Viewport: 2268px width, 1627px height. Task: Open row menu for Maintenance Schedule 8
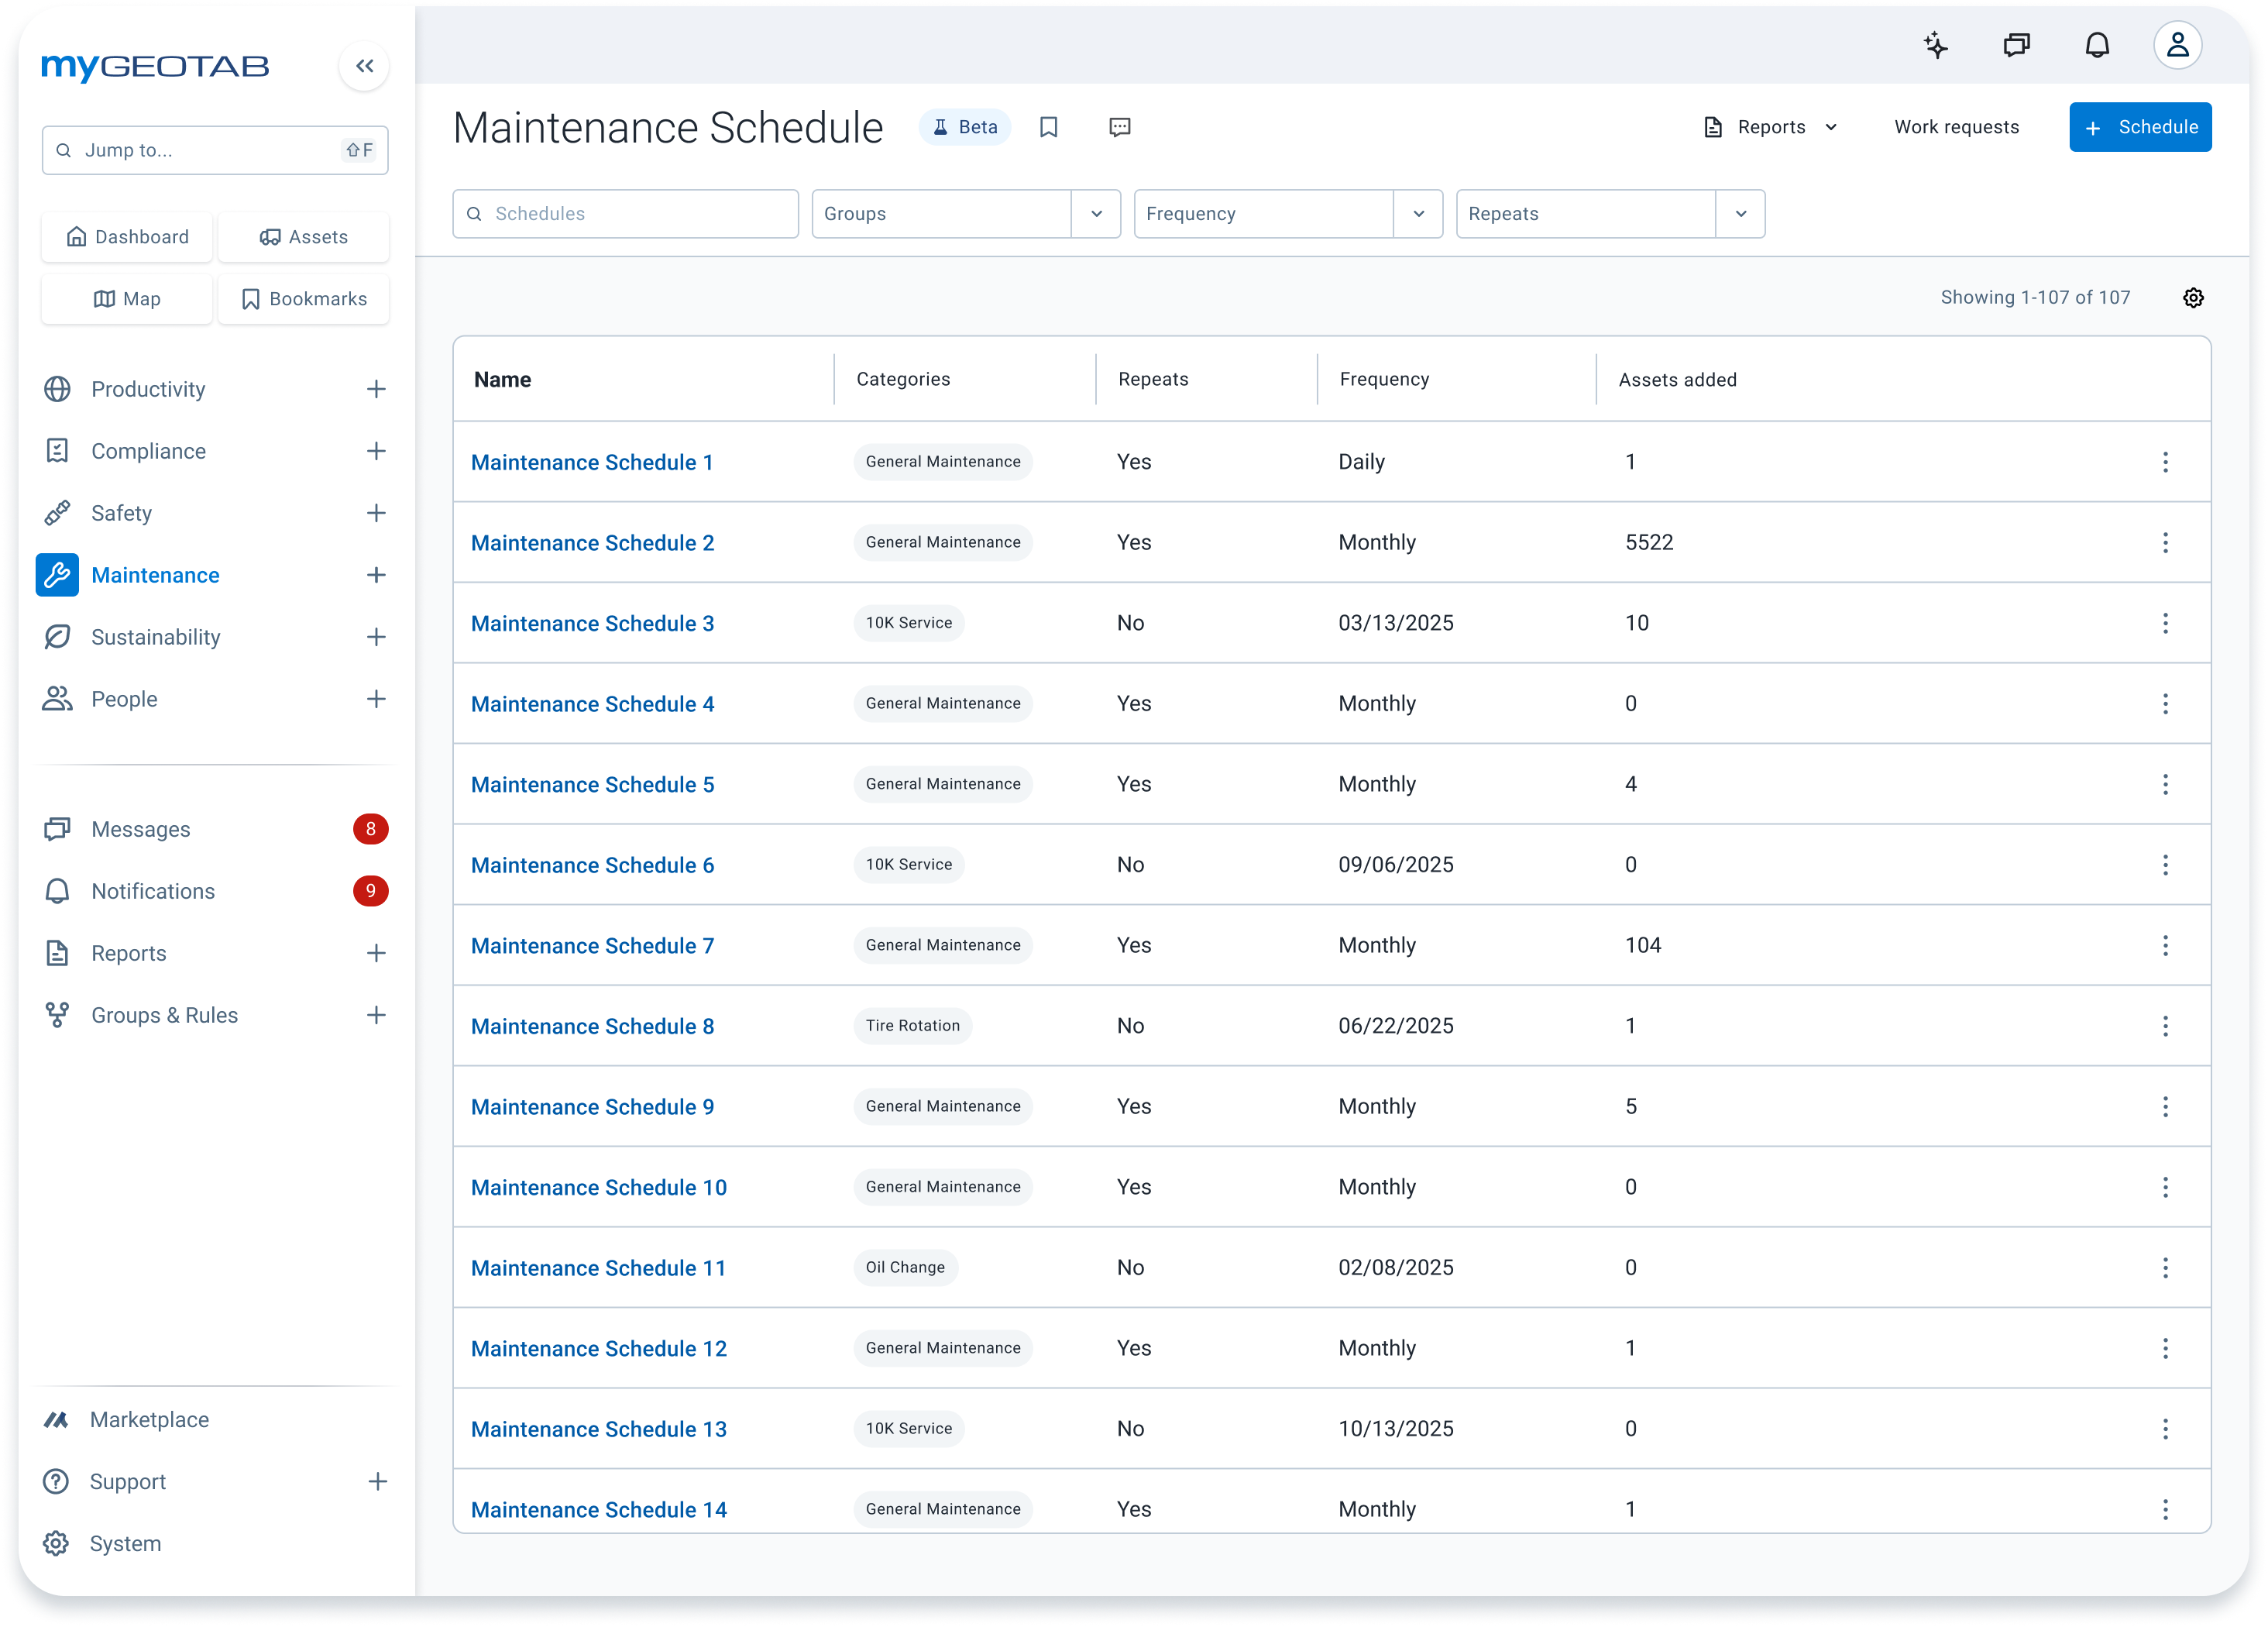tap(2165, 1026)
